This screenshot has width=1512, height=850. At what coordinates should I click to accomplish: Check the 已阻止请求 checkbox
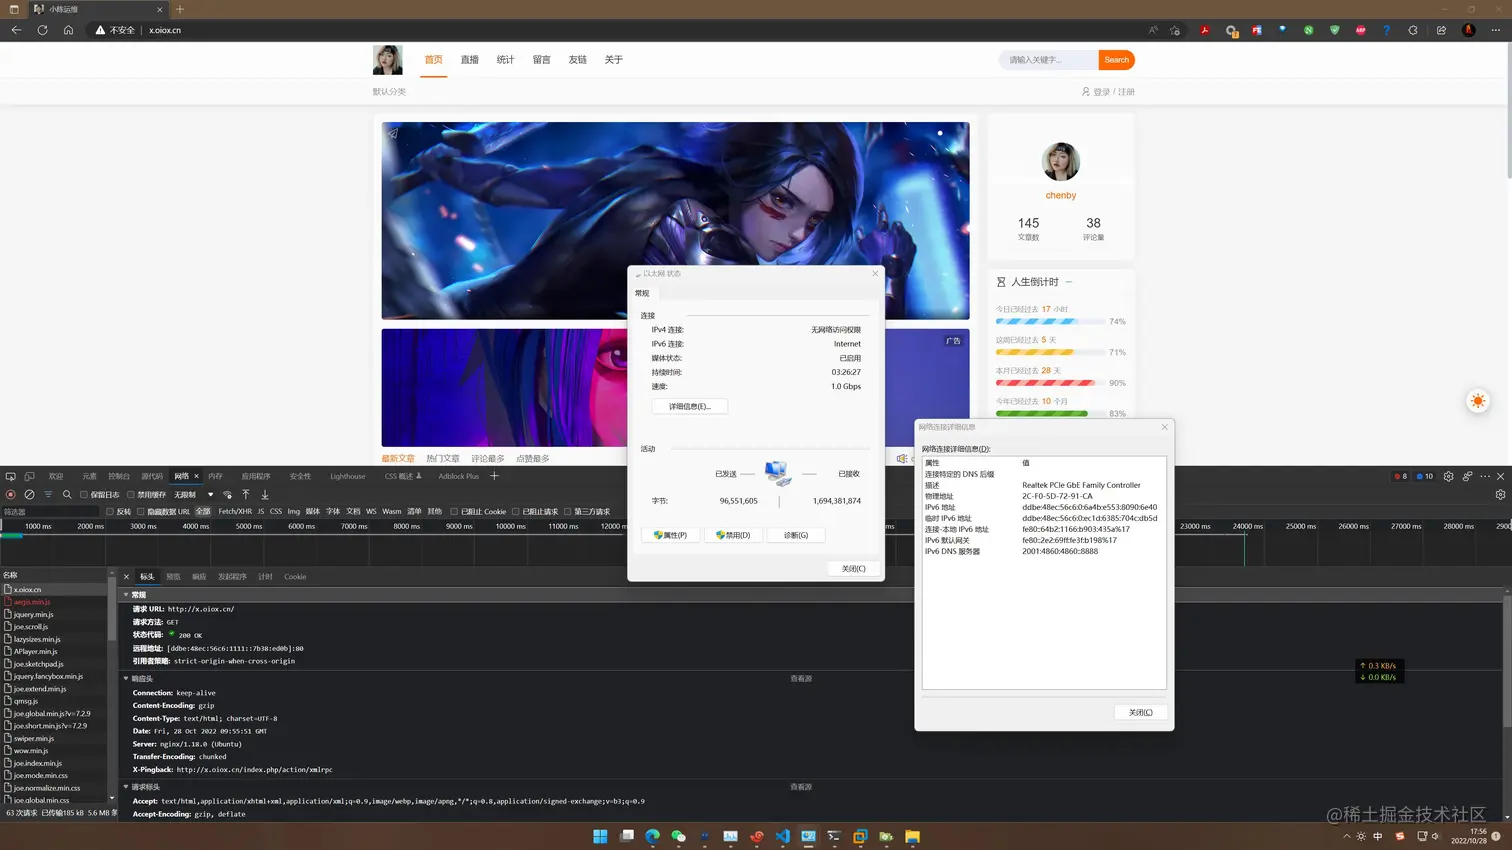(516, 511)
